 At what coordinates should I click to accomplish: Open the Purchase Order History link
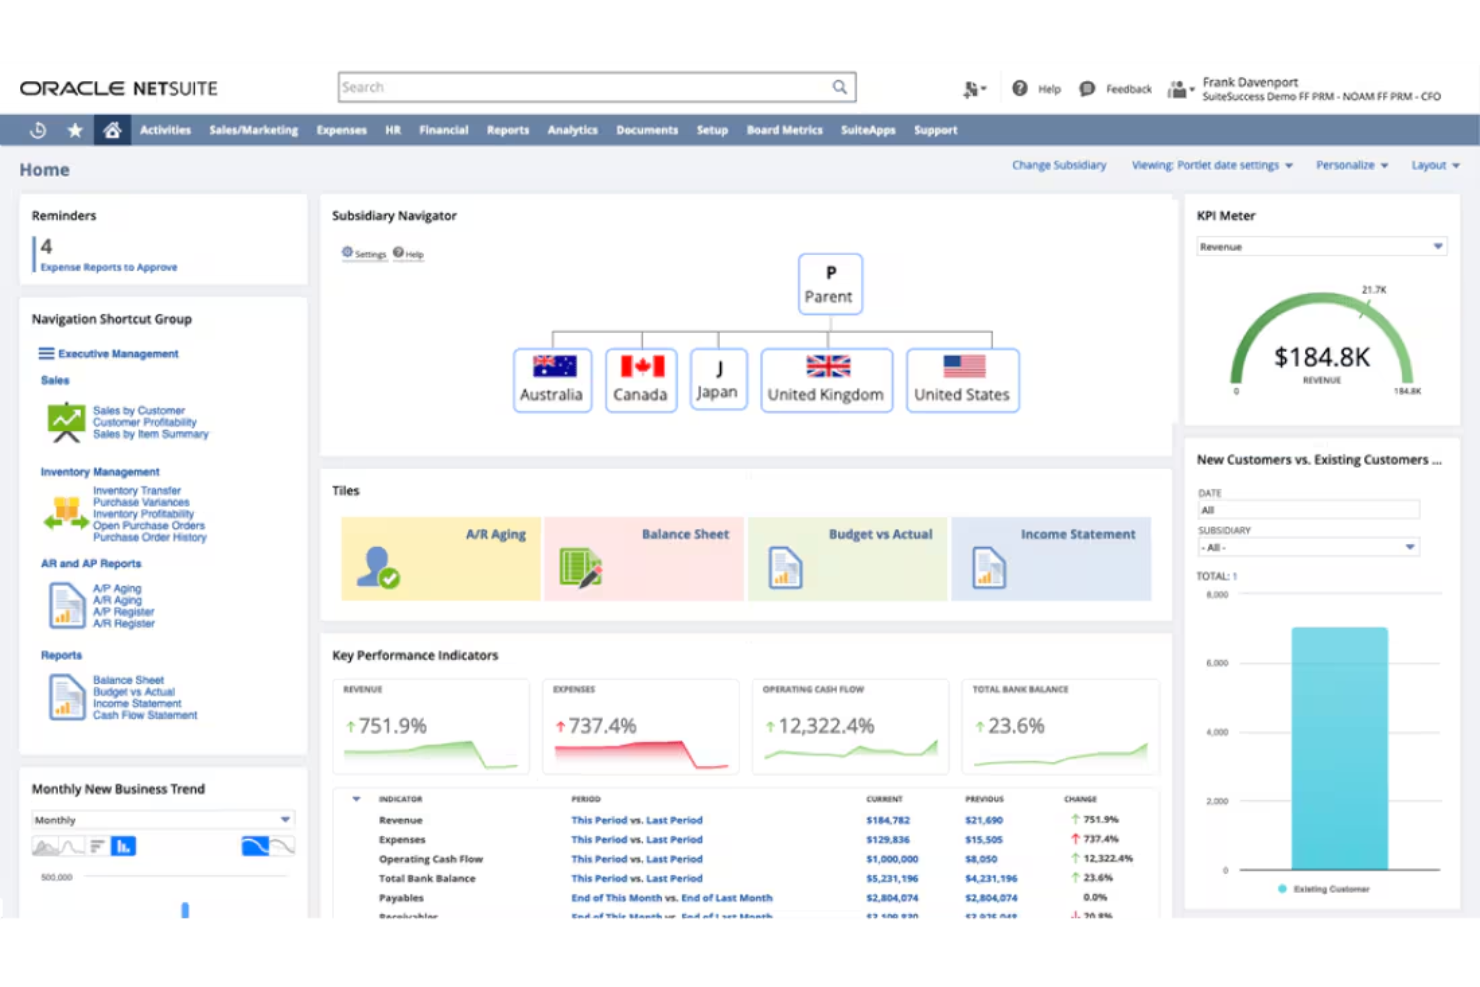pyautogui.click(x=150, y=537)
